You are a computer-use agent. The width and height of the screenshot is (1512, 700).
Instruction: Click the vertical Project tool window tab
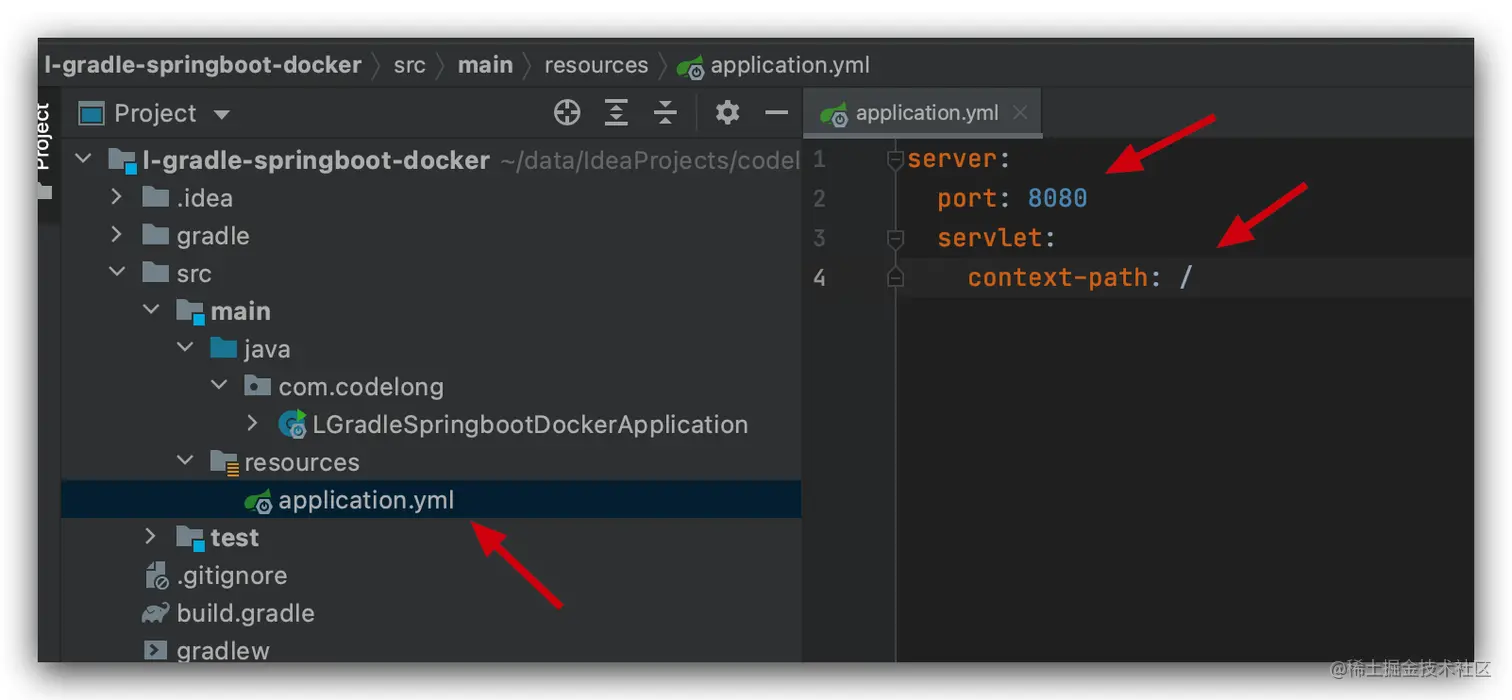click(43, 137)
